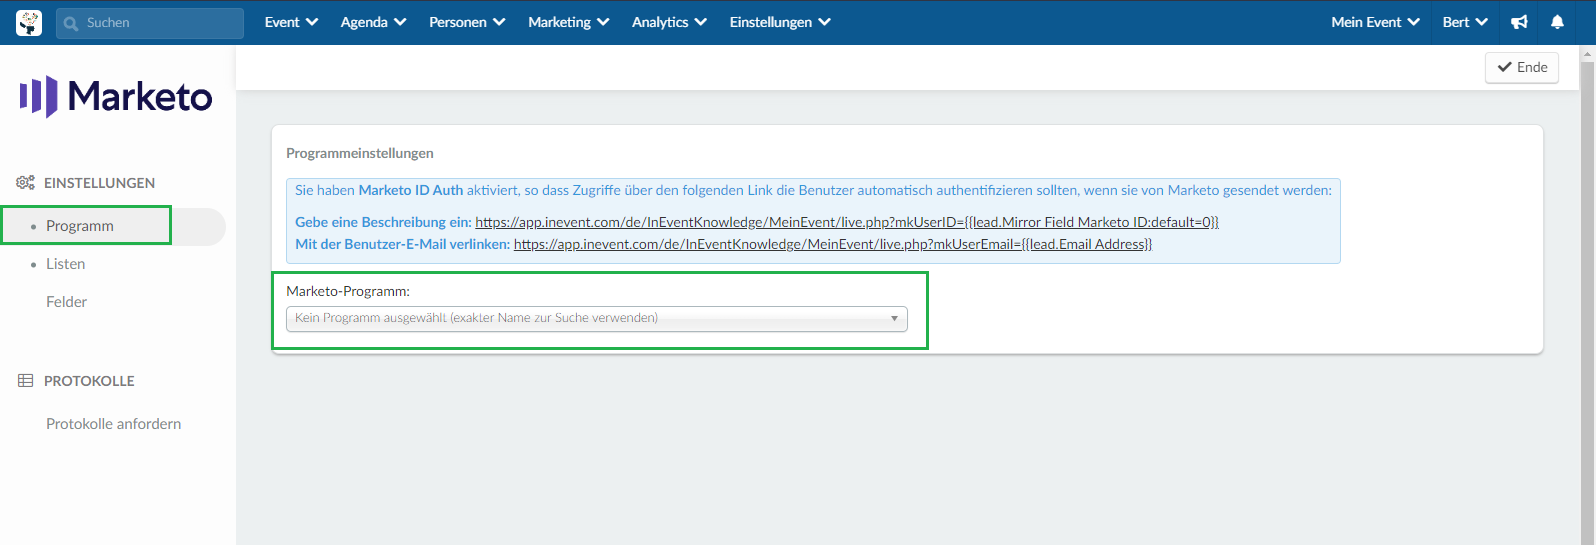Open the Event menu
Viewport: 1596px width, 545px height.
[x=291, y=22]
